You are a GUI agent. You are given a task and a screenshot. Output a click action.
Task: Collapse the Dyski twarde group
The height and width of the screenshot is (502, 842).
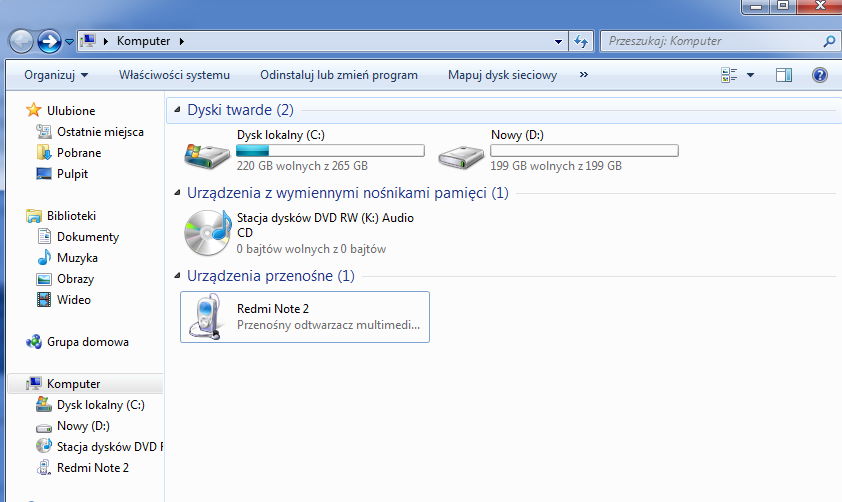(177, 109)
